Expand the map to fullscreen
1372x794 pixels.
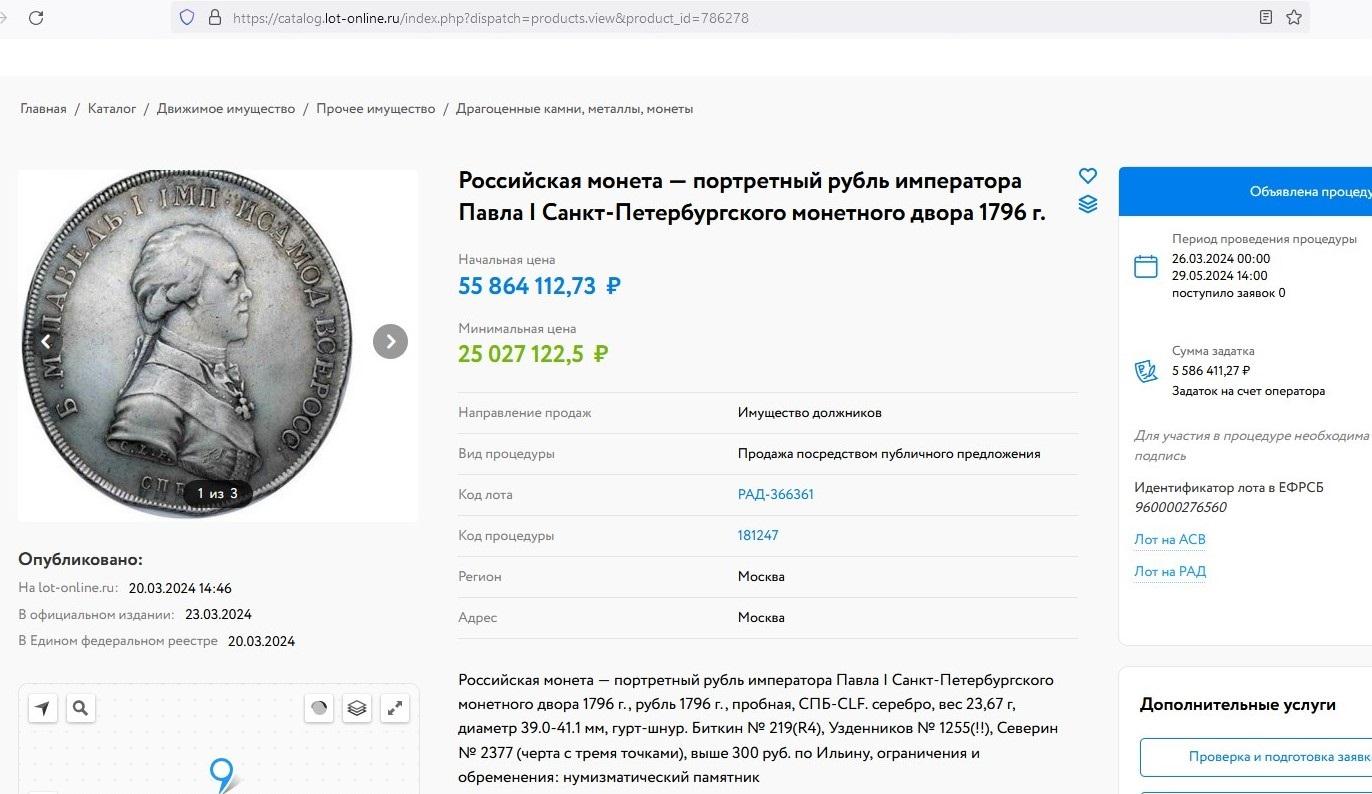[396, 708]
